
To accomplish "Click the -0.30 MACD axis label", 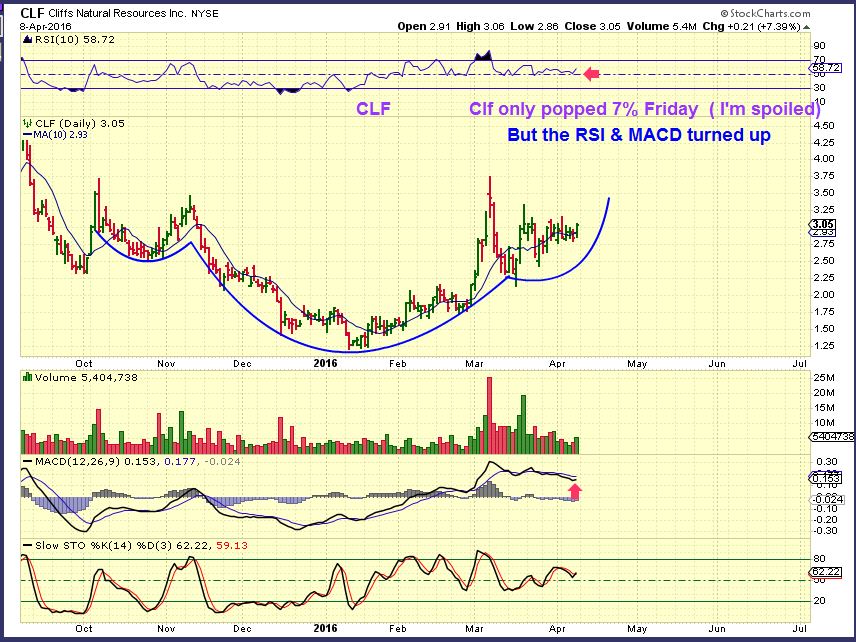I will 825,531.
